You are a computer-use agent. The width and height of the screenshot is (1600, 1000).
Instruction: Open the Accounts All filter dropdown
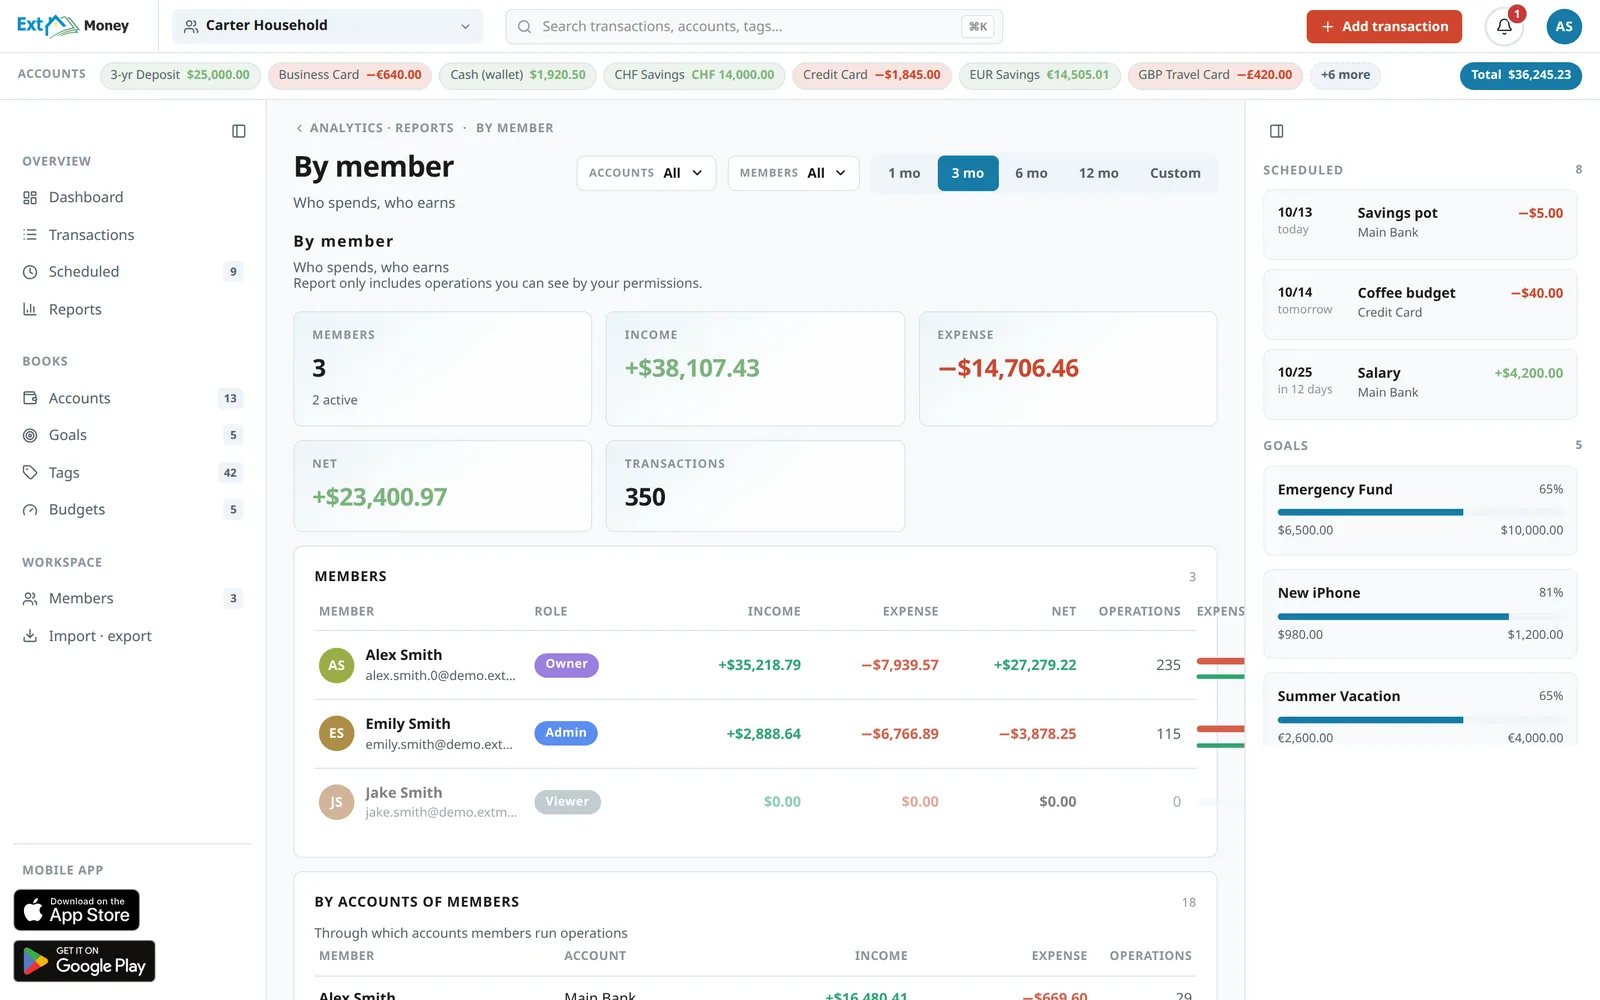point(646,173)
